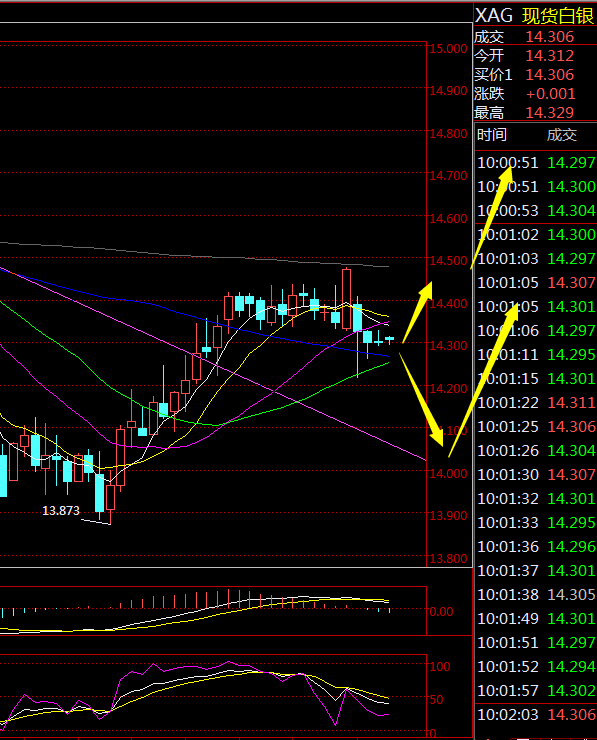The height and width of the screenshot is (740, 597).
Task: Pick the 10:01:15 tick row
Action: [x=536, y=379]
